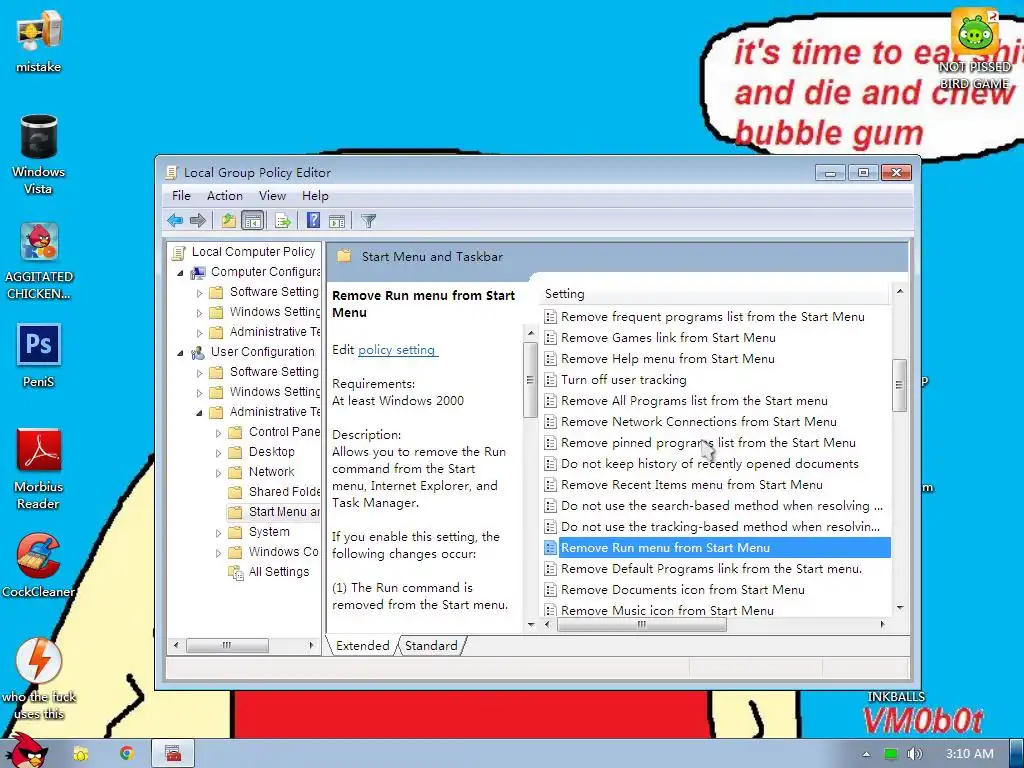1024x768 pixels.
Task: Click the red bird Start button
Action: [26, 751]
